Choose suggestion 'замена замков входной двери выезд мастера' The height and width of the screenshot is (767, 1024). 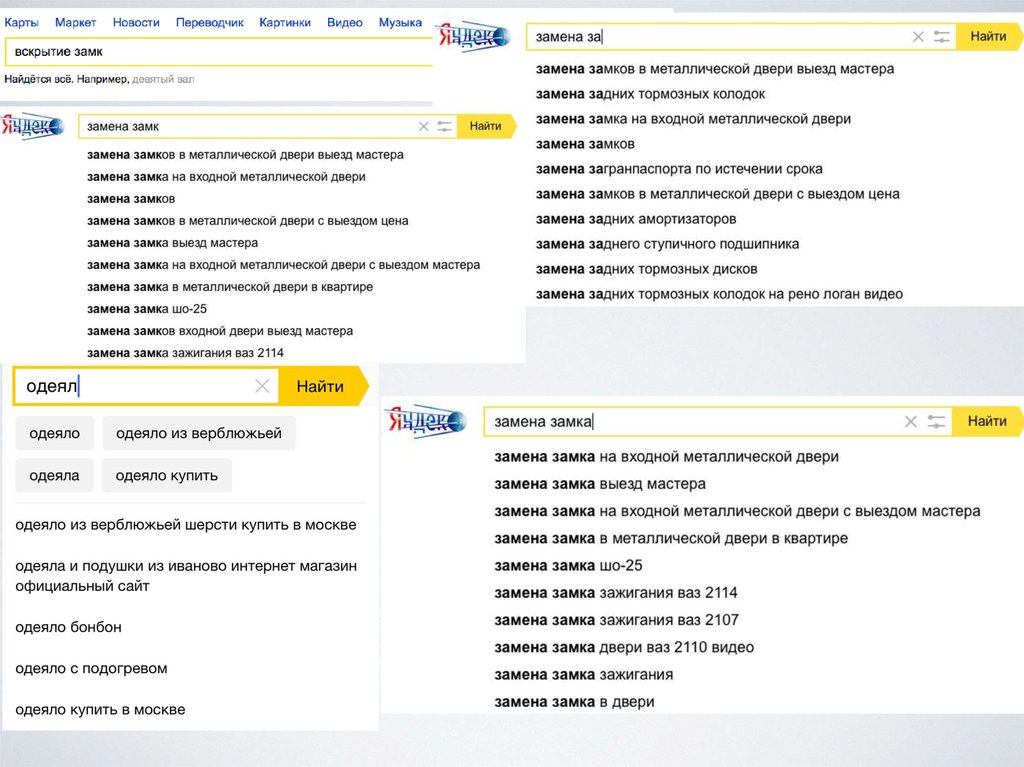tap(220, 331)
